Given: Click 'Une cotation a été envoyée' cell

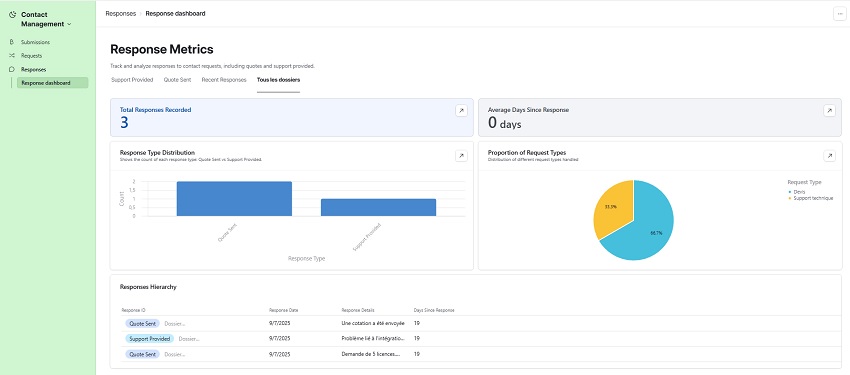Looking at the screenshot, I should (373, 323).
